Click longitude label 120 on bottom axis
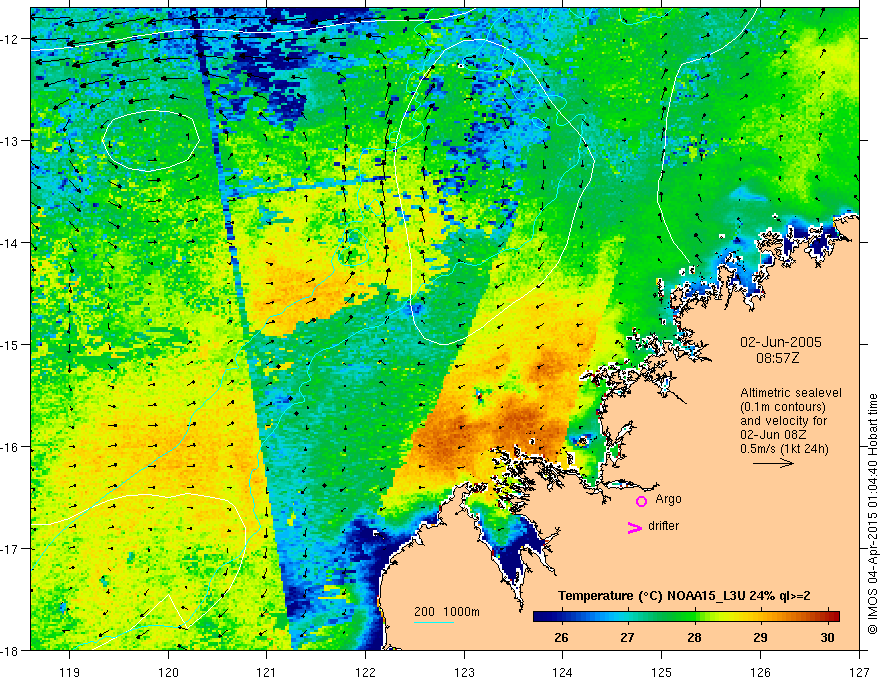The width and height of the screenshot is (880, 680). click(168, 672)
